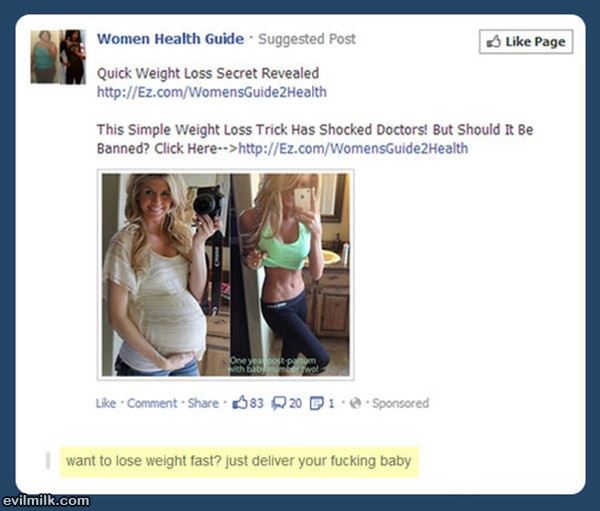This screenshot has width=600, height=511.
Task: Click the thumbs-up likes count icon
Action: [240, 403]
